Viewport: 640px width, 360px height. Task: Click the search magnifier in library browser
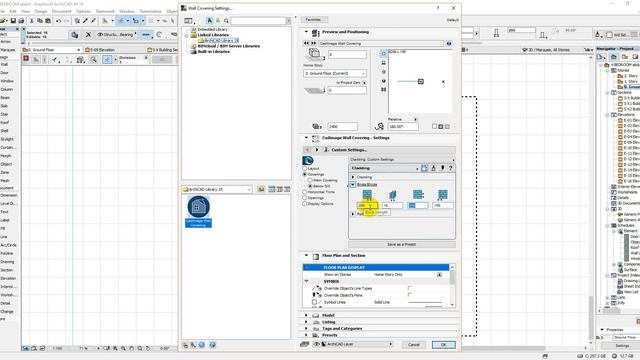[x=226, y=20]
